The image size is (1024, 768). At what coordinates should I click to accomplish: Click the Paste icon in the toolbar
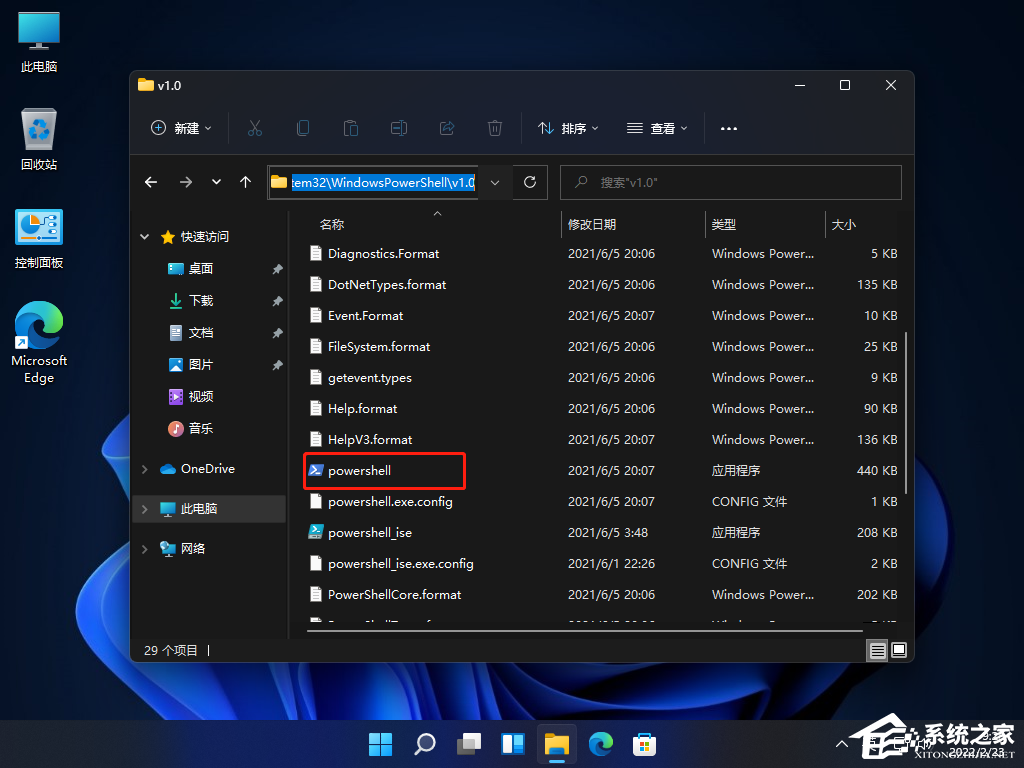[351, 128]
